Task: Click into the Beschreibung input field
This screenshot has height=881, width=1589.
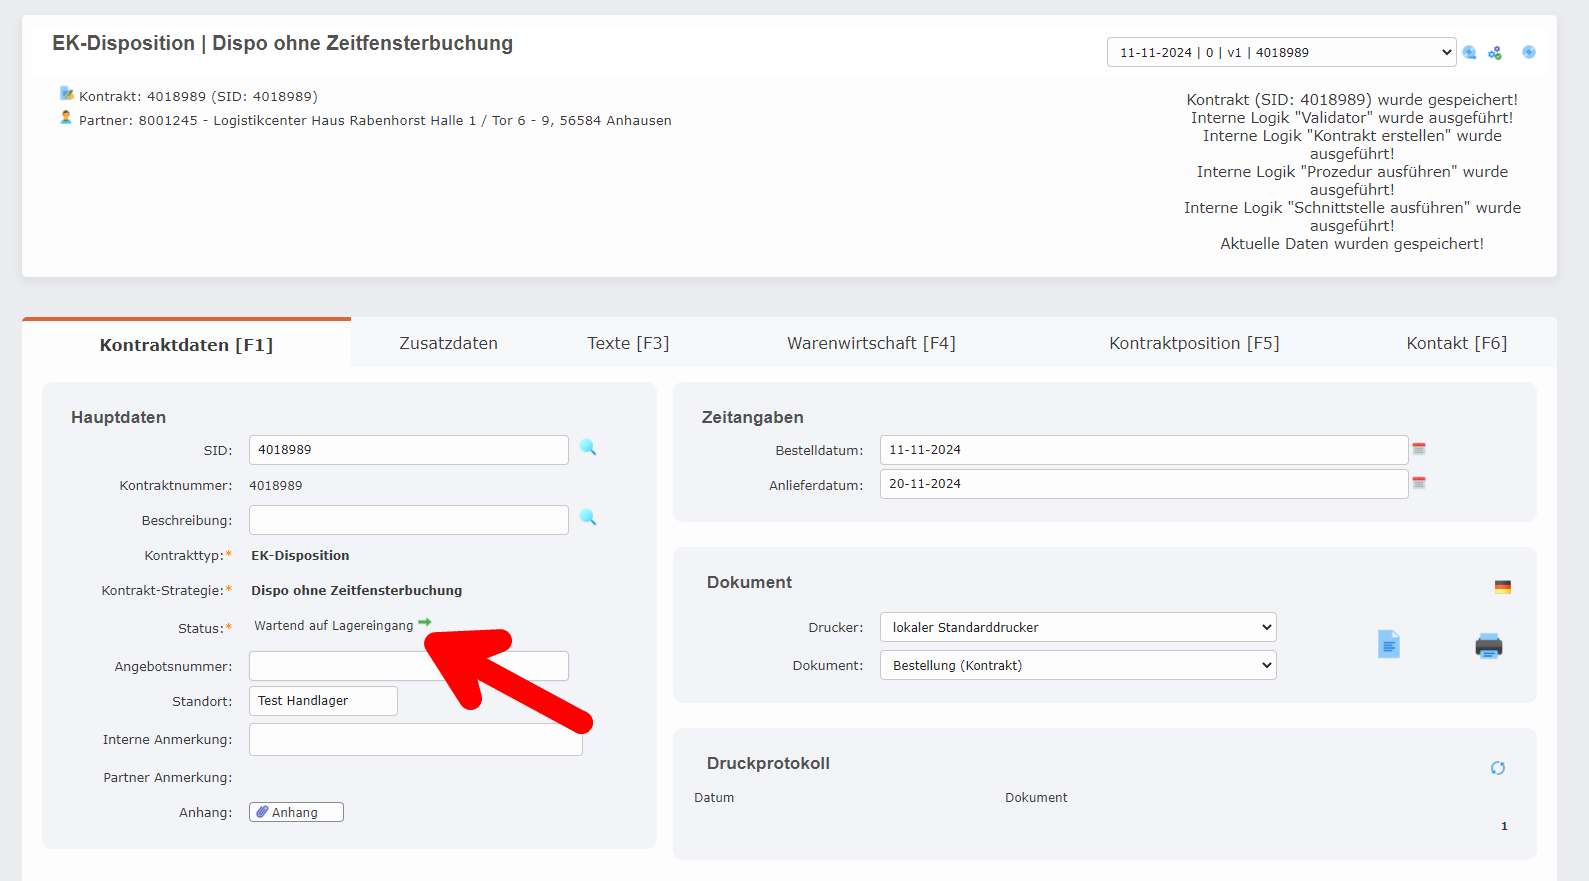Action: (409, 520)
